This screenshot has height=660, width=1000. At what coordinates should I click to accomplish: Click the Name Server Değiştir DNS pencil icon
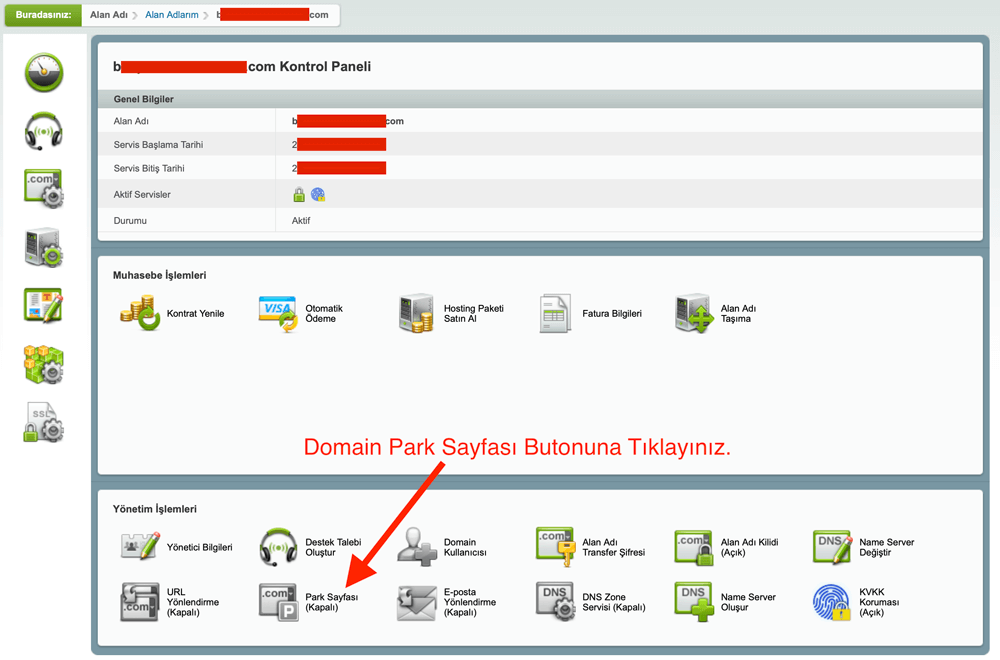coord(832,546)
